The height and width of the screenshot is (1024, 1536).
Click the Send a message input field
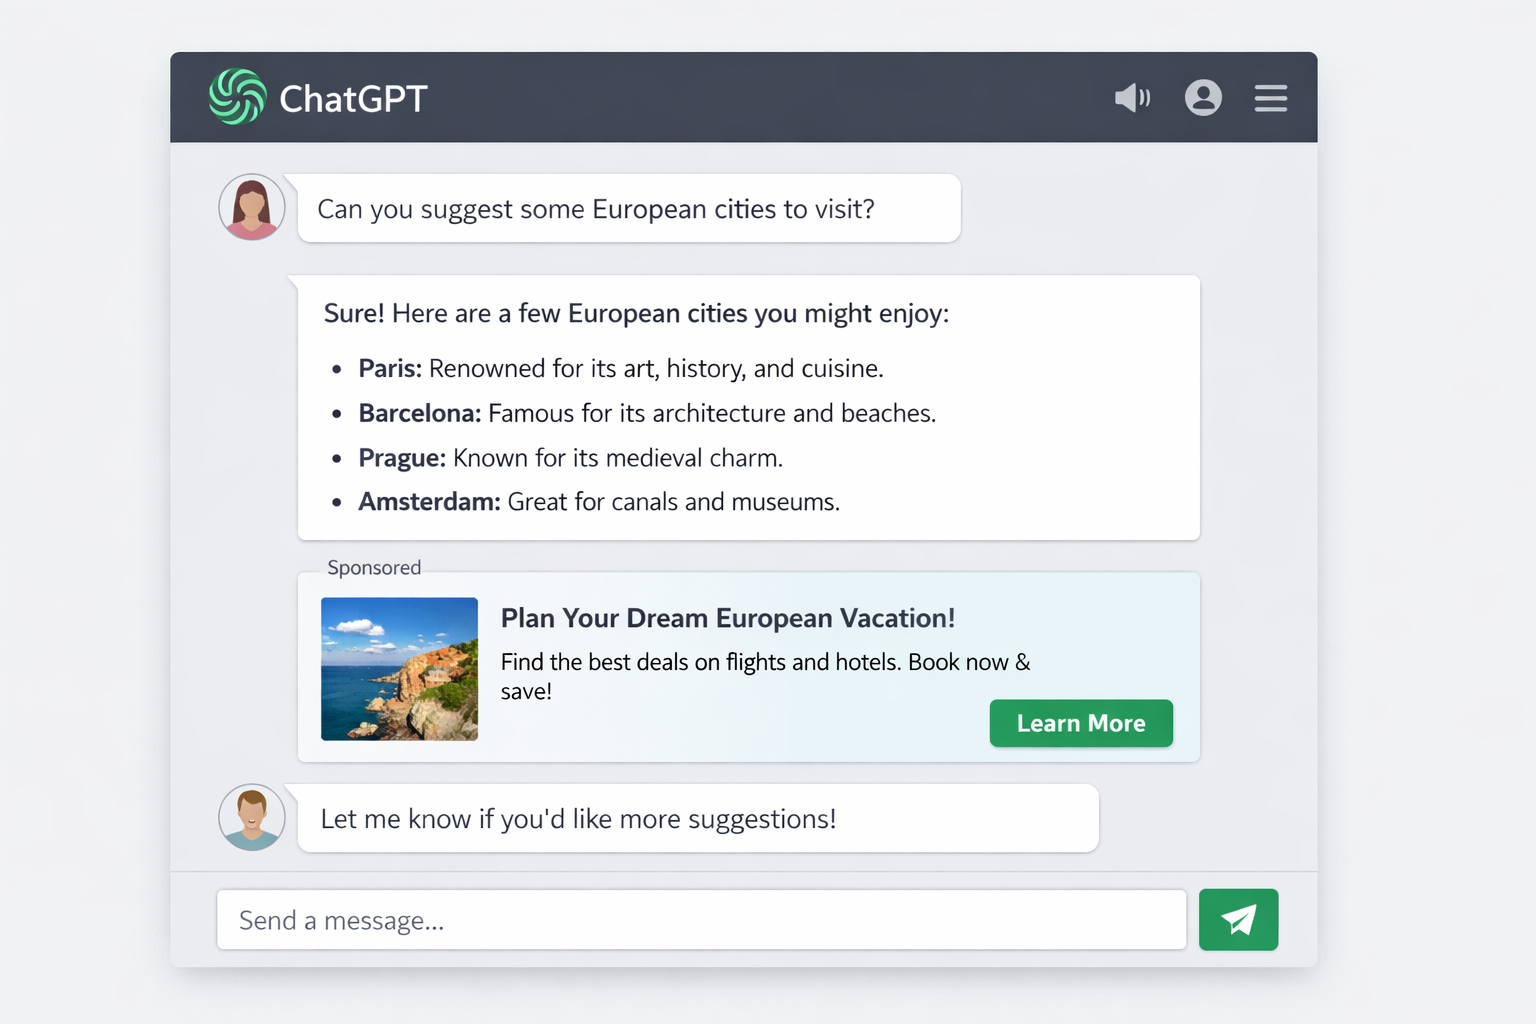tap(700, 919)
